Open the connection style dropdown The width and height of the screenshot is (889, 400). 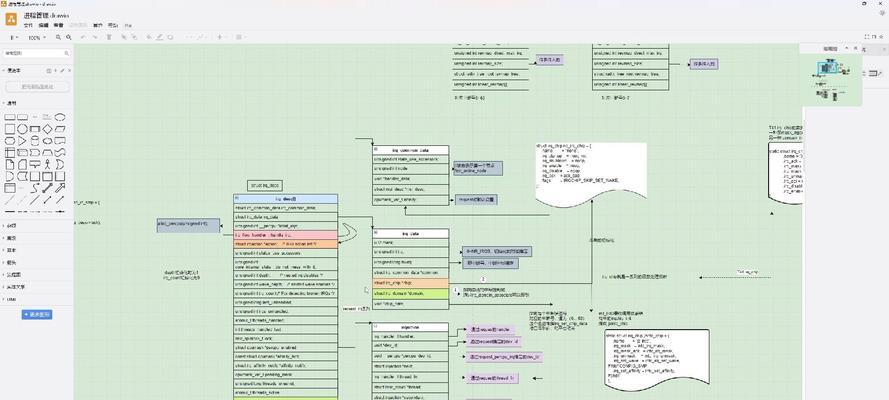[x=190, y=37]
